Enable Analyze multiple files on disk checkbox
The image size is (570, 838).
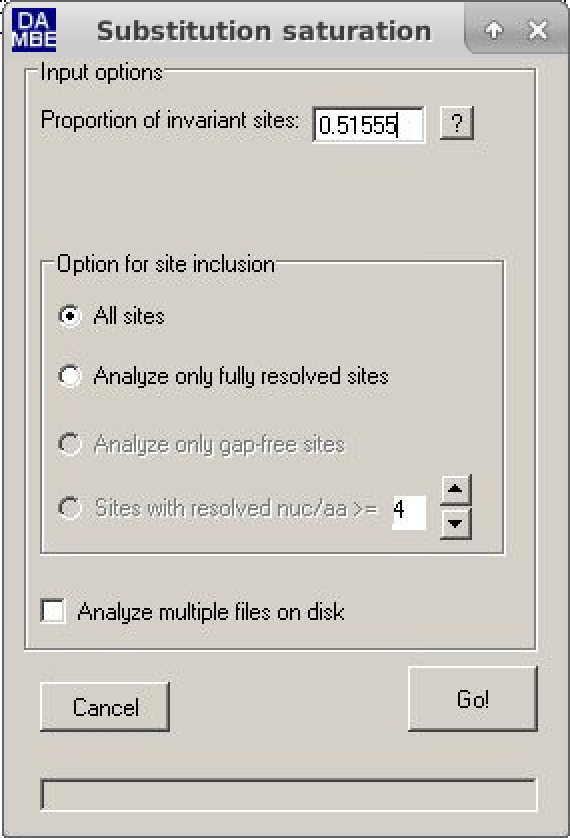pos(53,611)
